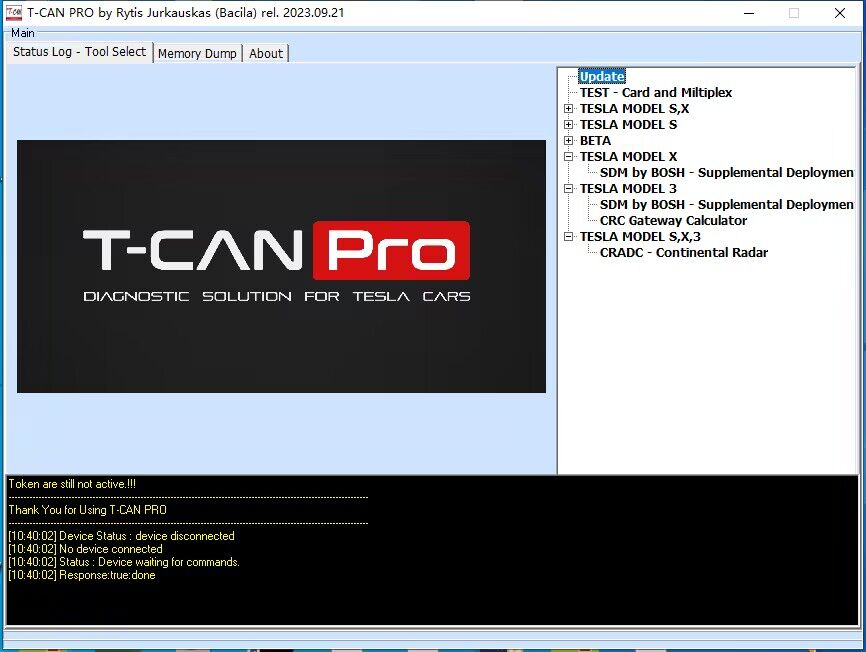Expand the BETA node
Viewport: 866px width, 652px height.
point(568,141)
